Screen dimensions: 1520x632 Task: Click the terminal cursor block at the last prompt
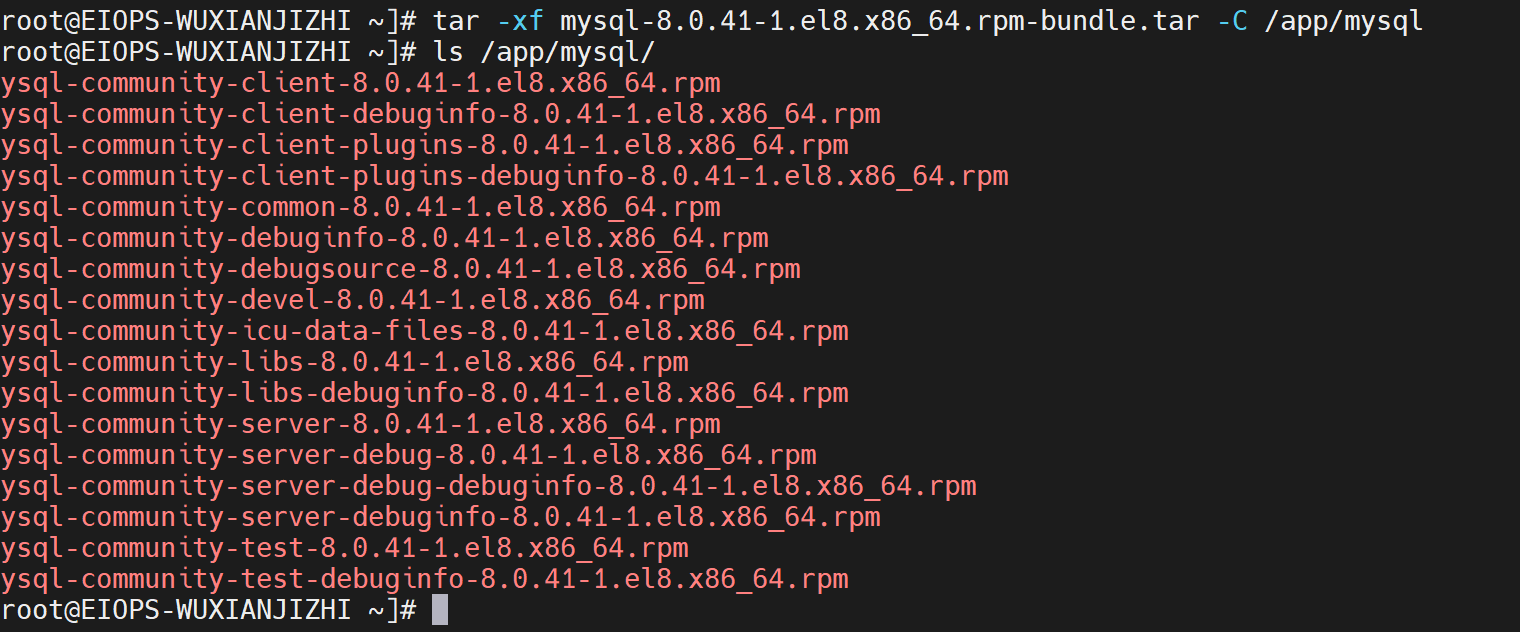pyautogui.click(x=440, y=610)
